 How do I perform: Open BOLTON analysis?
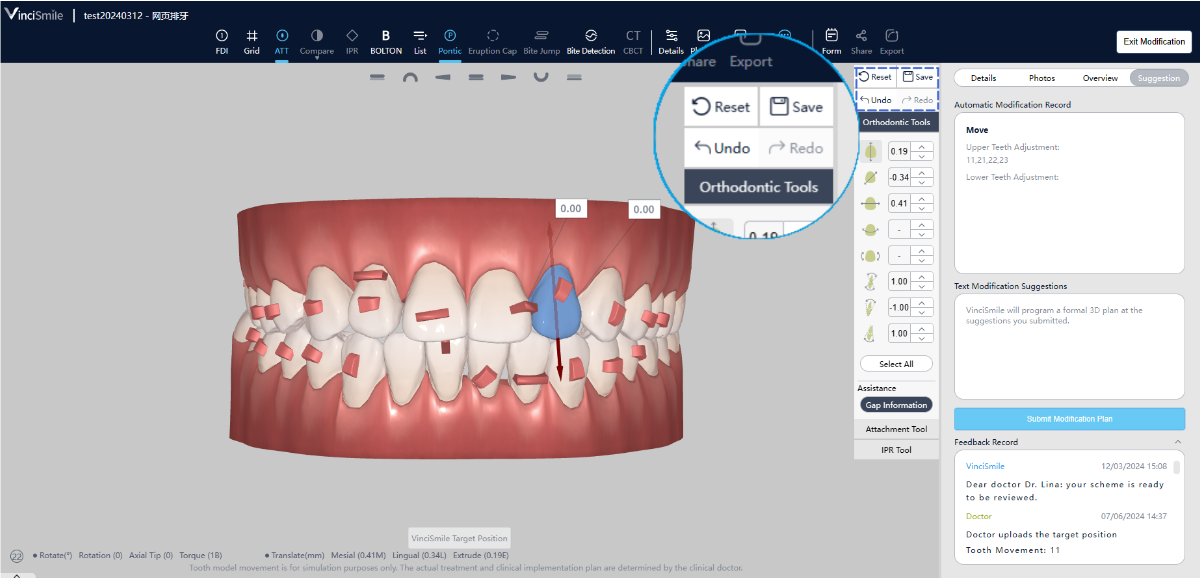click(386, 41)
